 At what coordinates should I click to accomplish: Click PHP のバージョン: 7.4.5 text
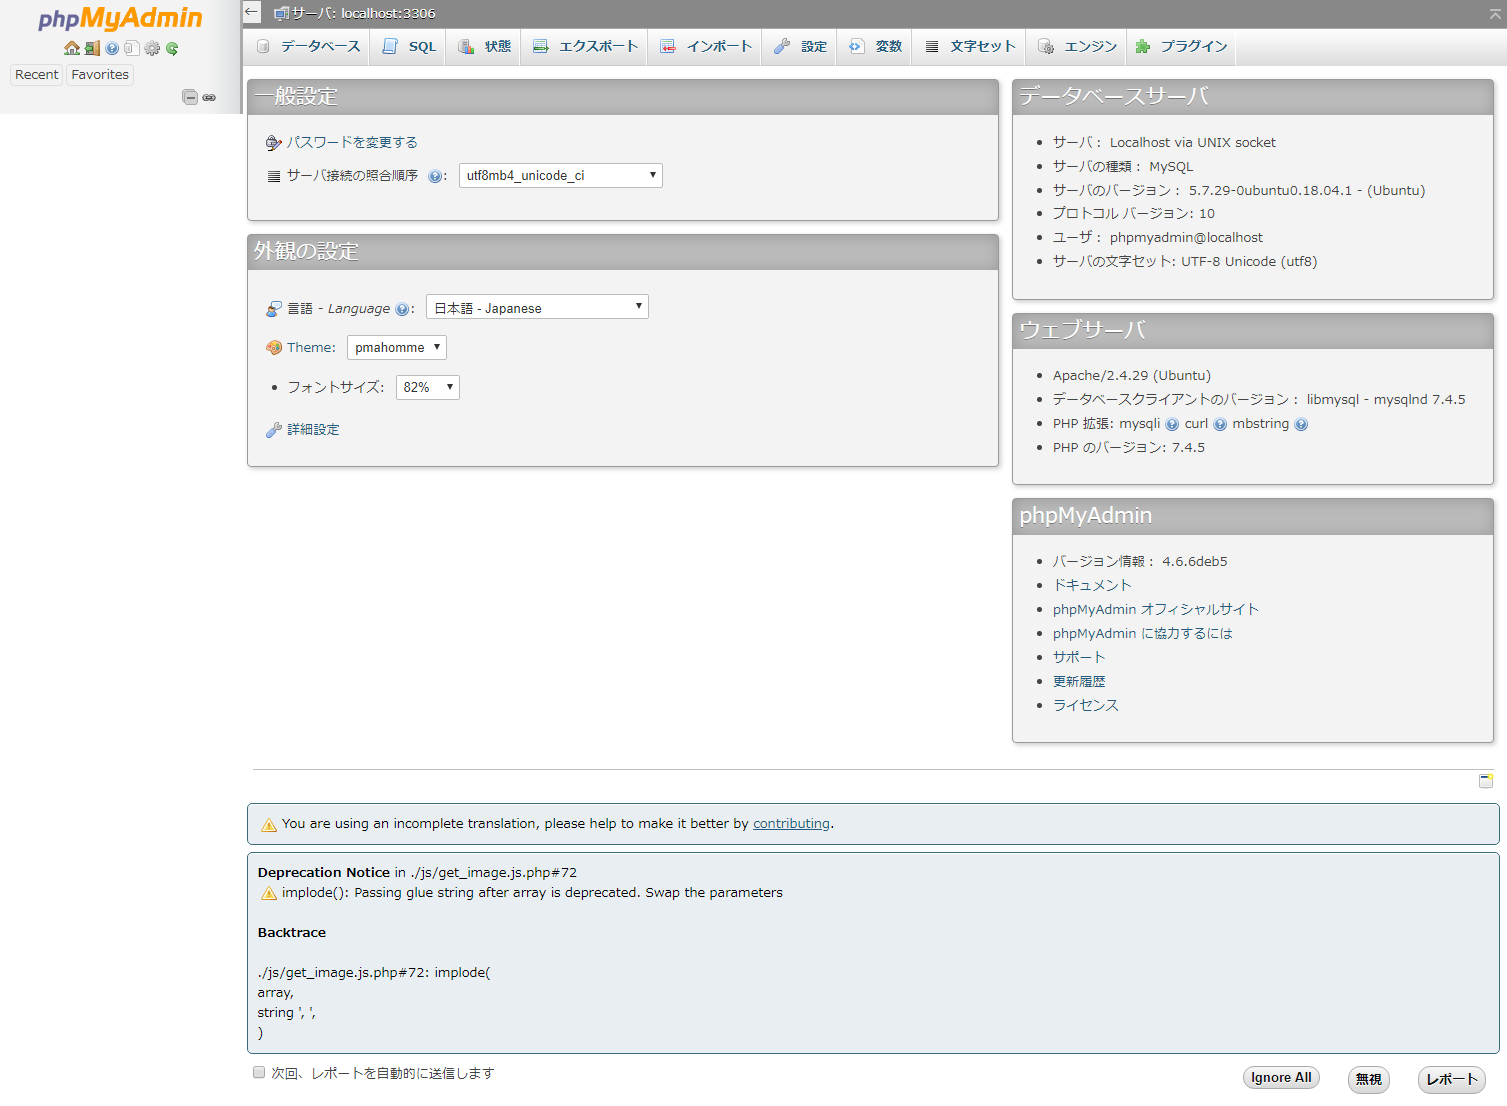point(1129,448)
